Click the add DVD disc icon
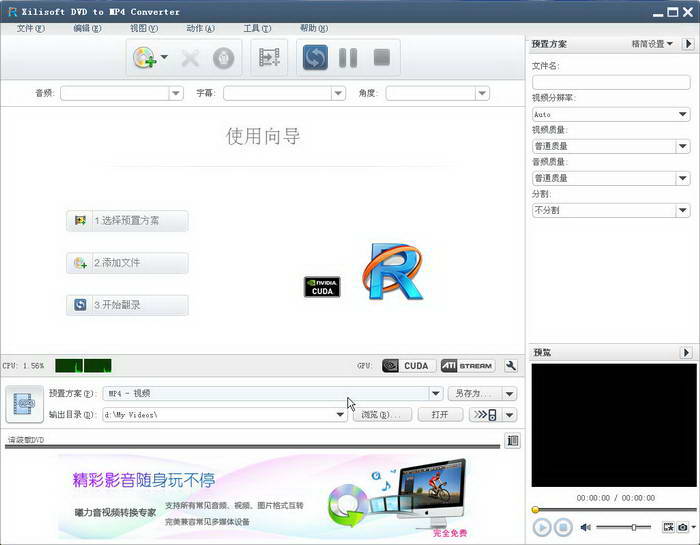Image resolution: width=700 pixels, height=545 pixels. (144, 58)
